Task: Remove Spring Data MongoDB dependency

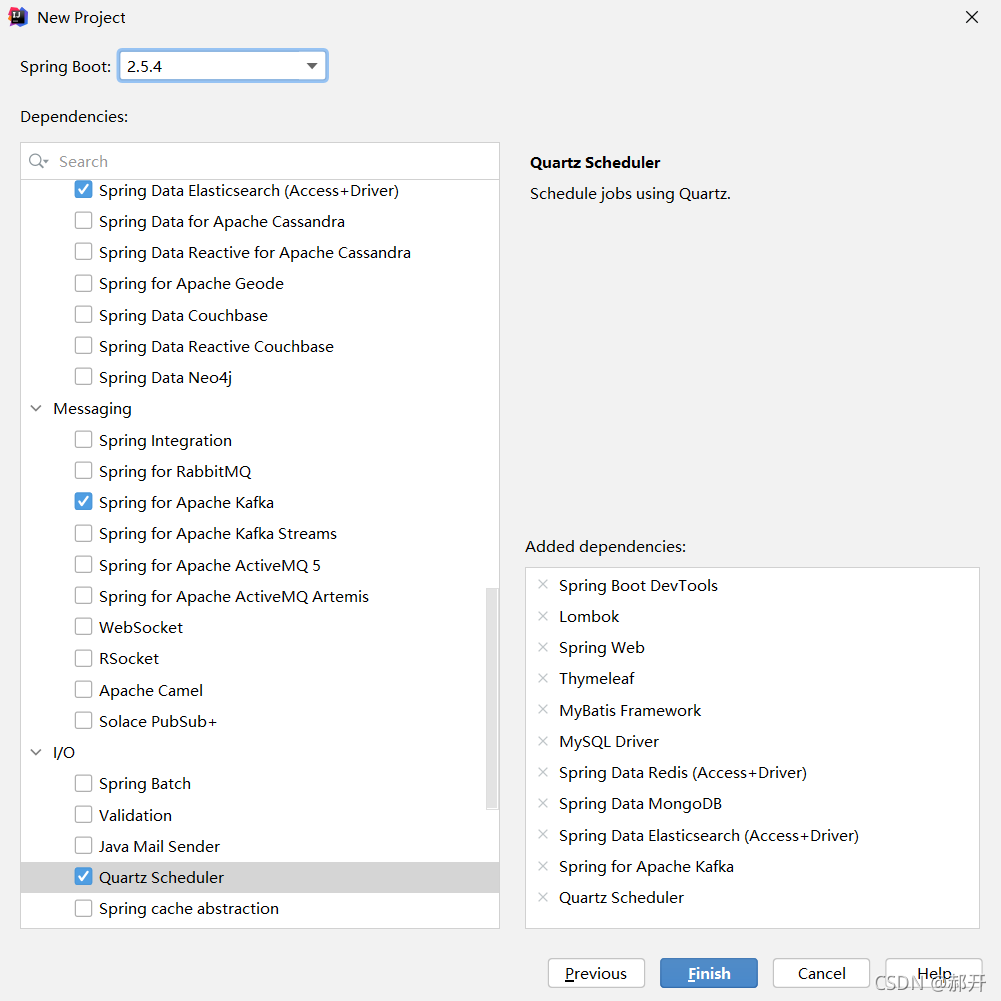Action: point(543,802)
